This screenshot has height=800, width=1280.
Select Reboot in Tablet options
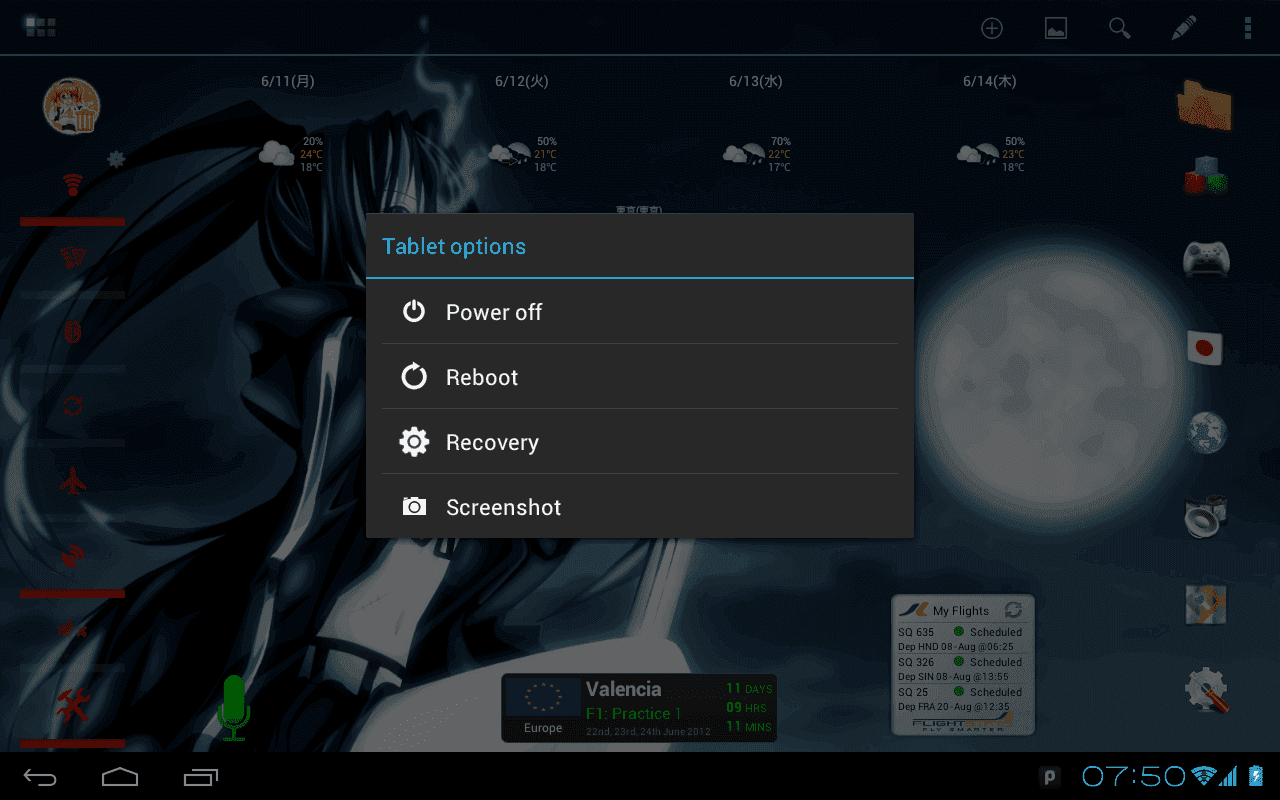tap(640, 377)
